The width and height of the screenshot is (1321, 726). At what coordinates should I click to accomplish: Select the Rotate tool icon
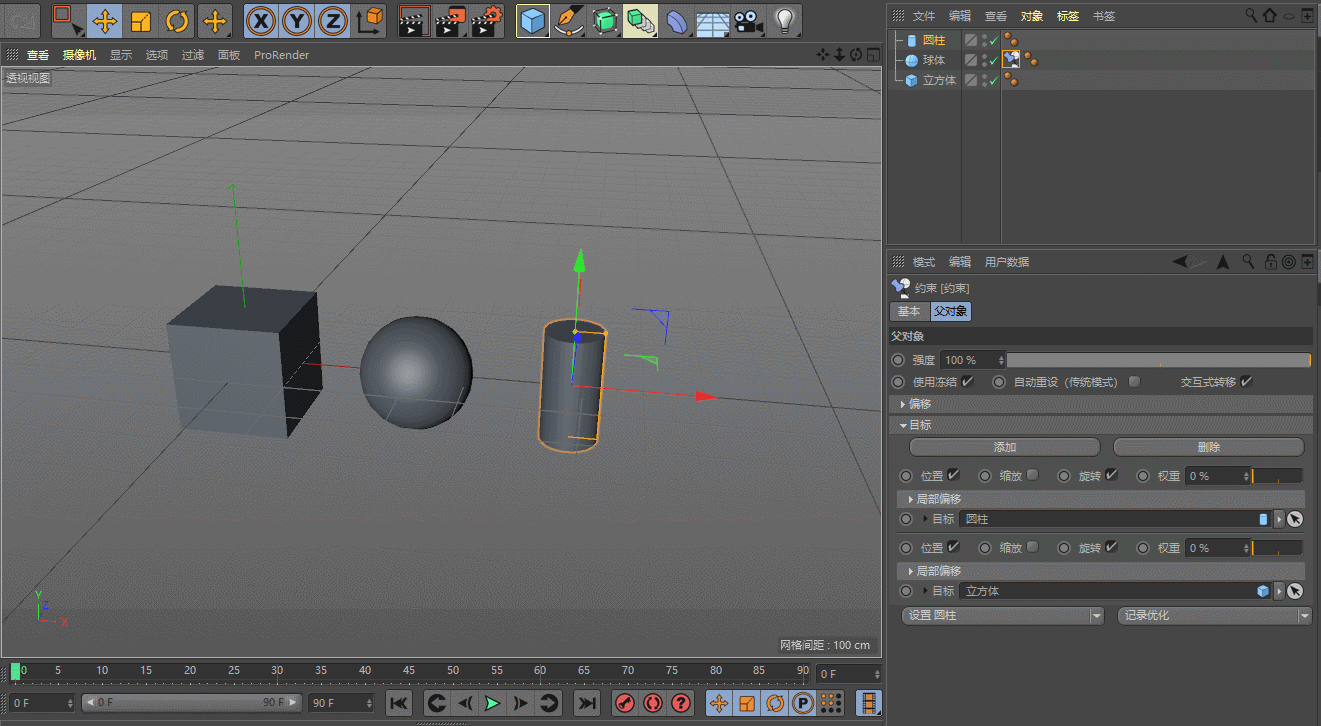point(177,20)
